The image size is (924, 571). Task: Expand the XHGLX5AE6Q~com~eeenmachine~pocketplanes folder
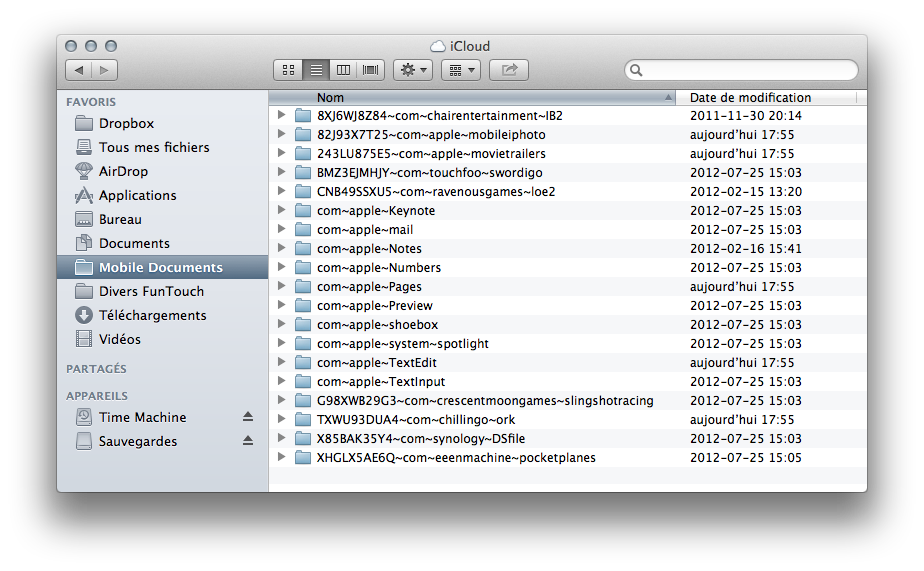(282, 457)
